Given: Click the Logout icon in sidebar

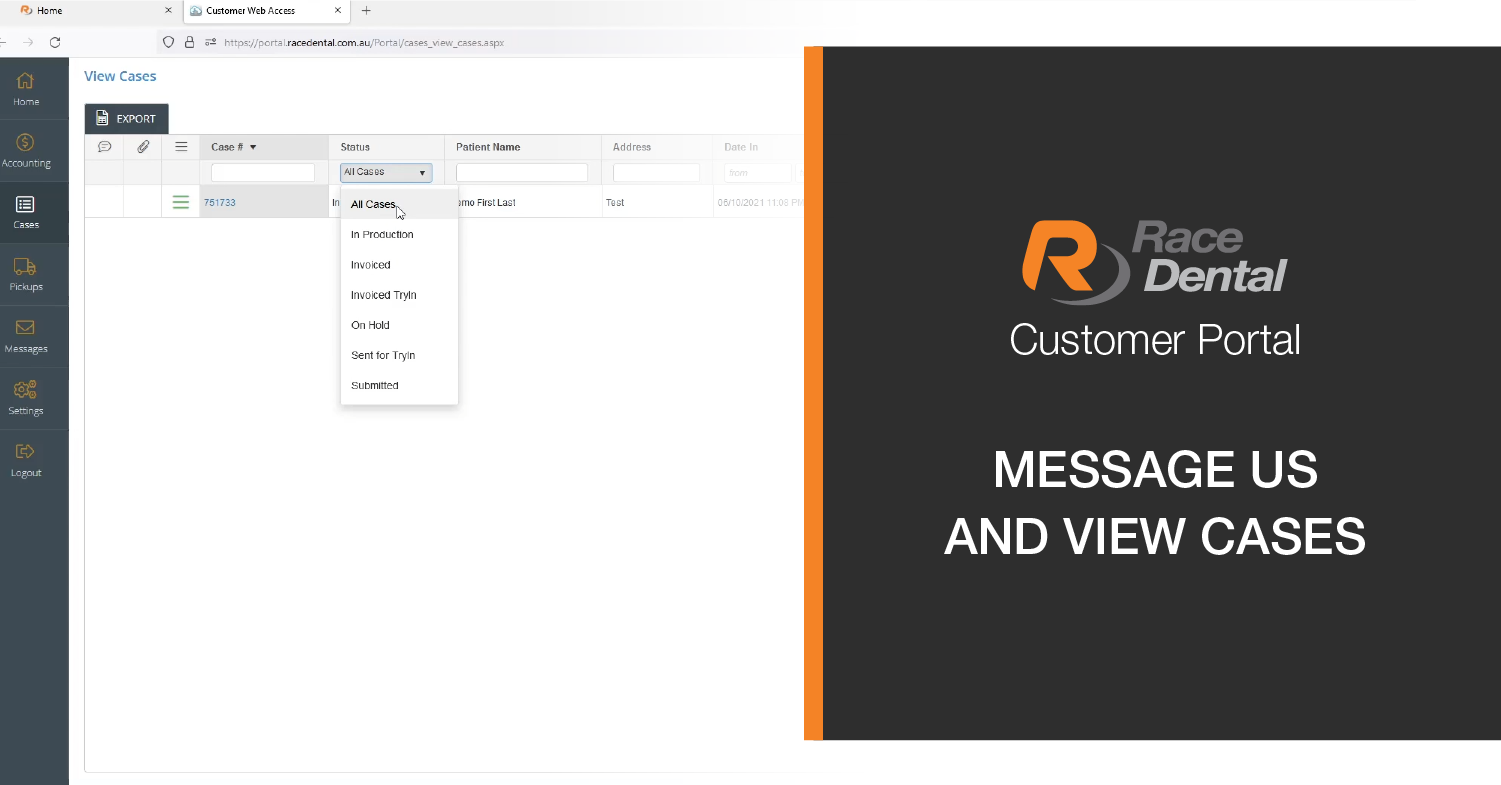Looking at the screenshot, I should tap(26, 454).
